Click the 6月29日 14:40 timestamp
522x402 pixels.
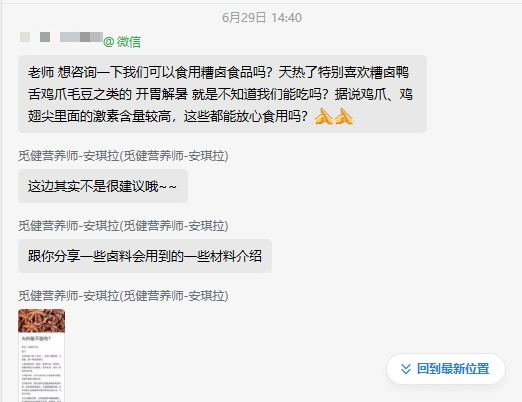coord(262,18)
